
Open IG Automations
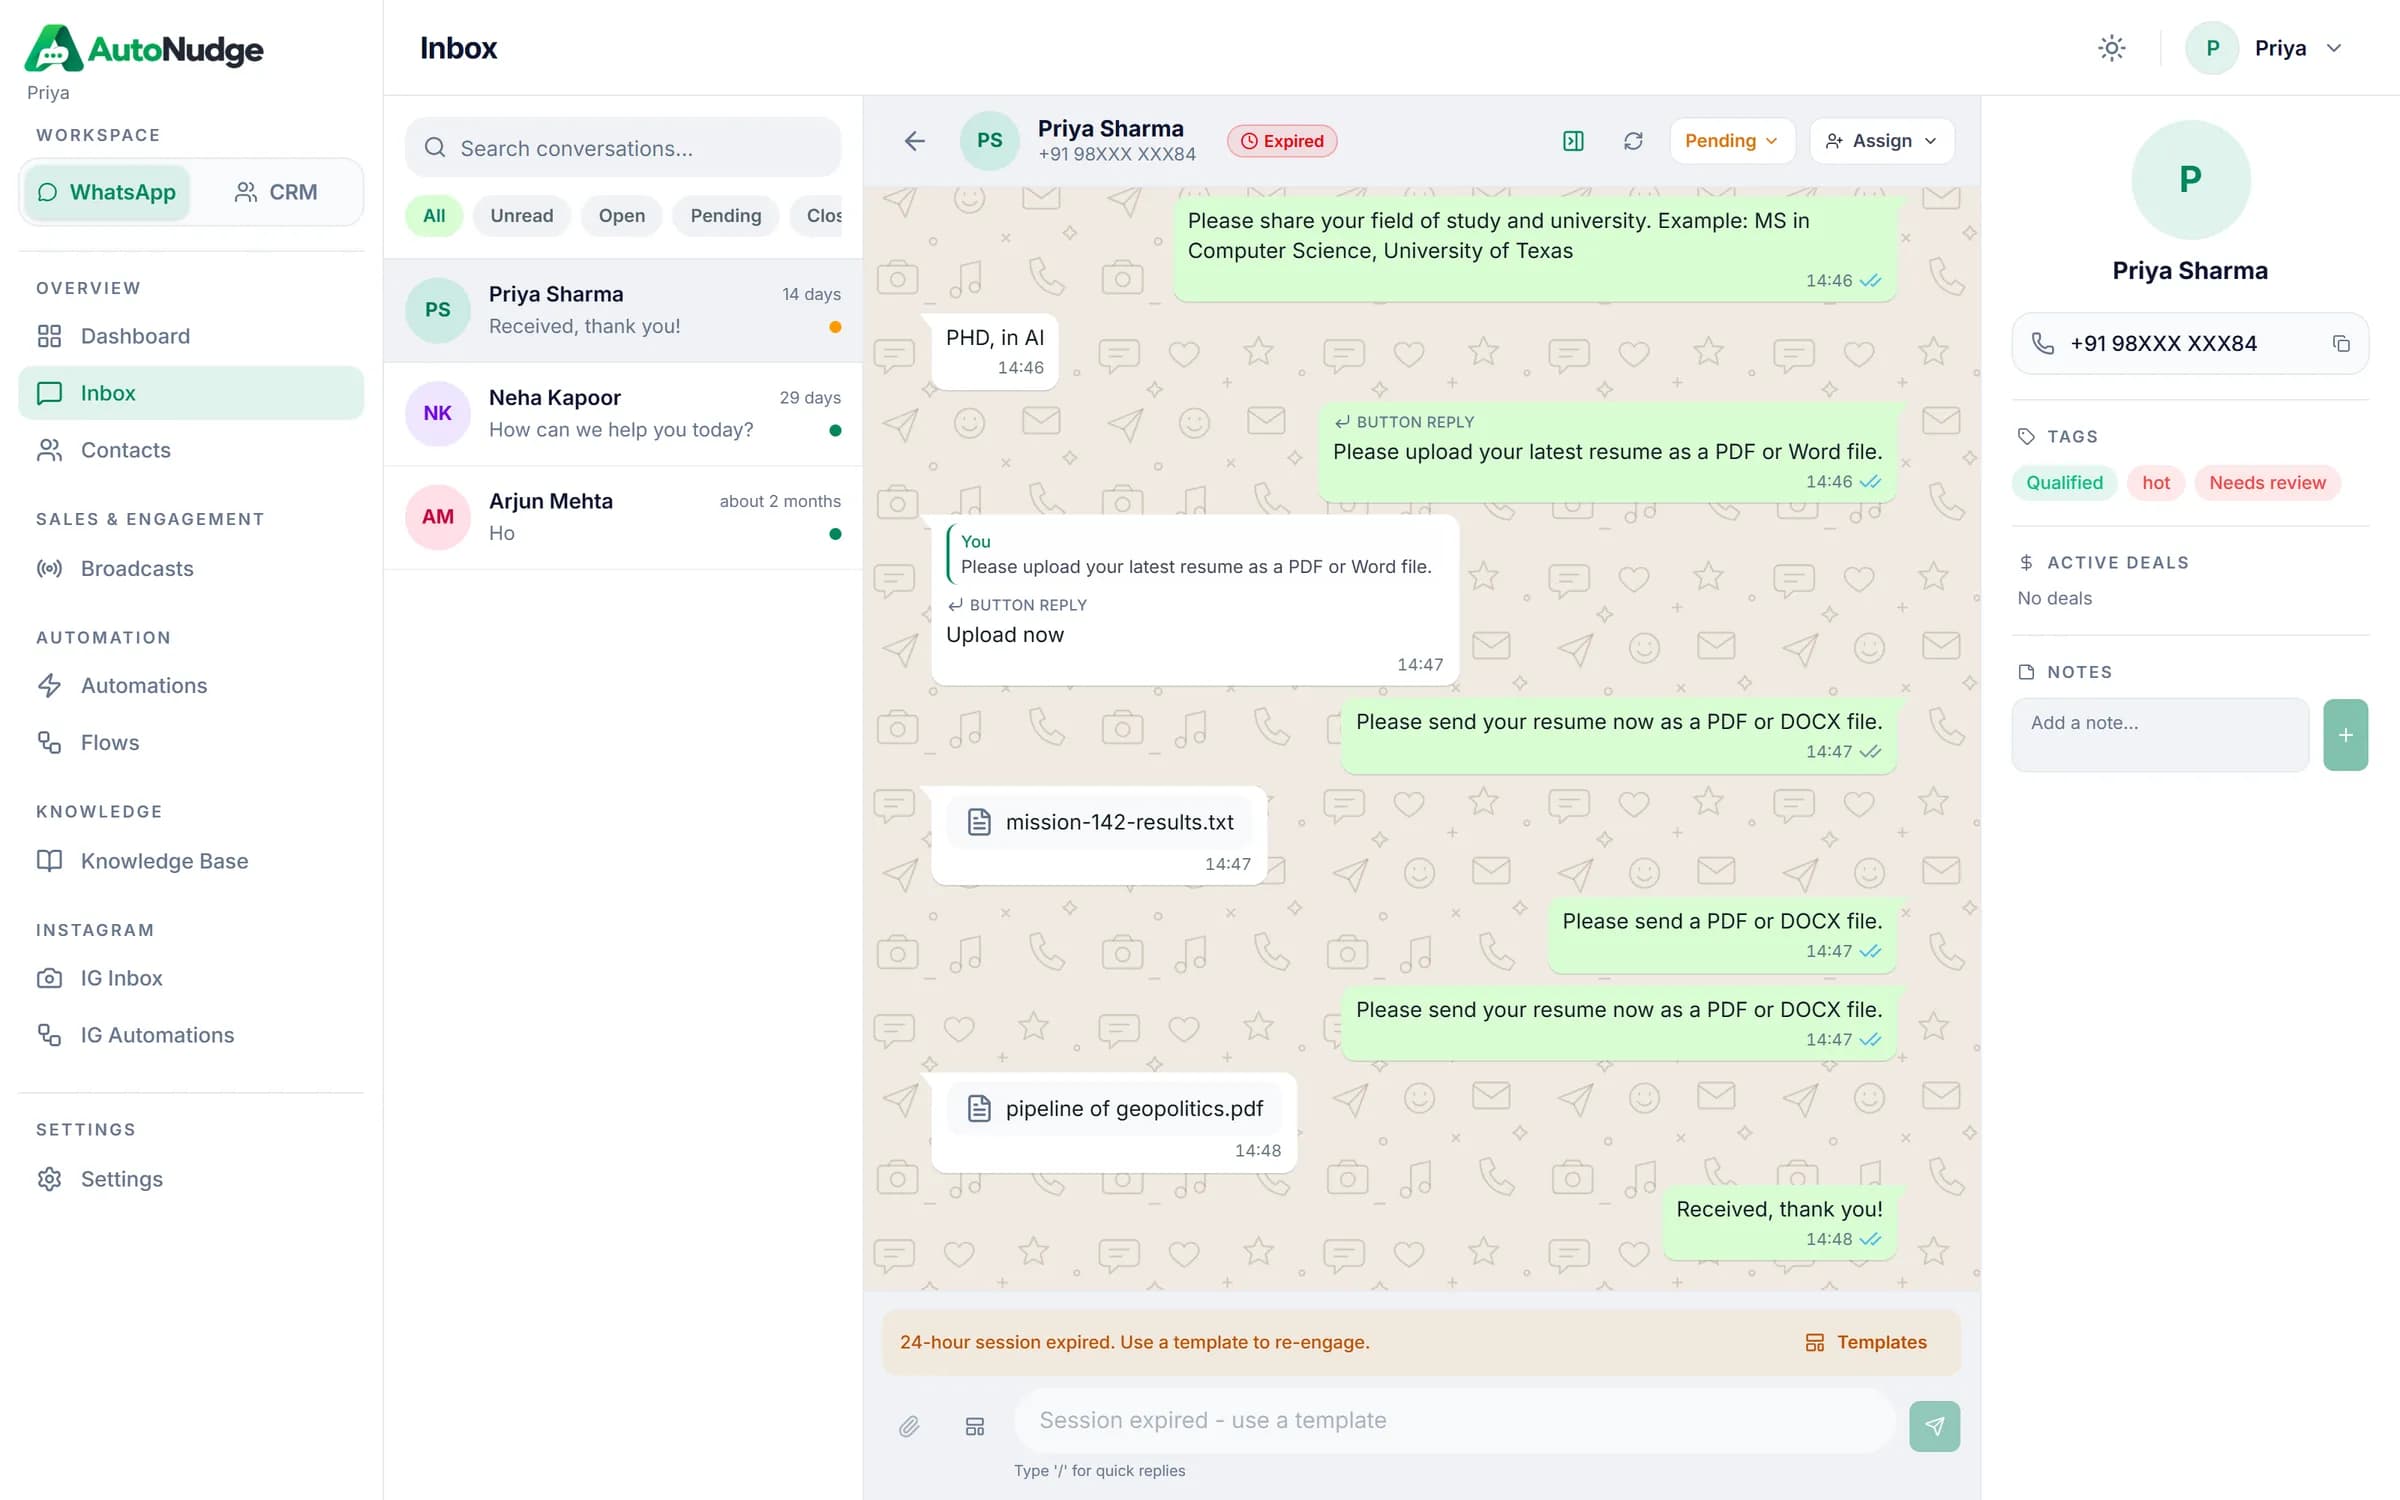(191, 1035)
